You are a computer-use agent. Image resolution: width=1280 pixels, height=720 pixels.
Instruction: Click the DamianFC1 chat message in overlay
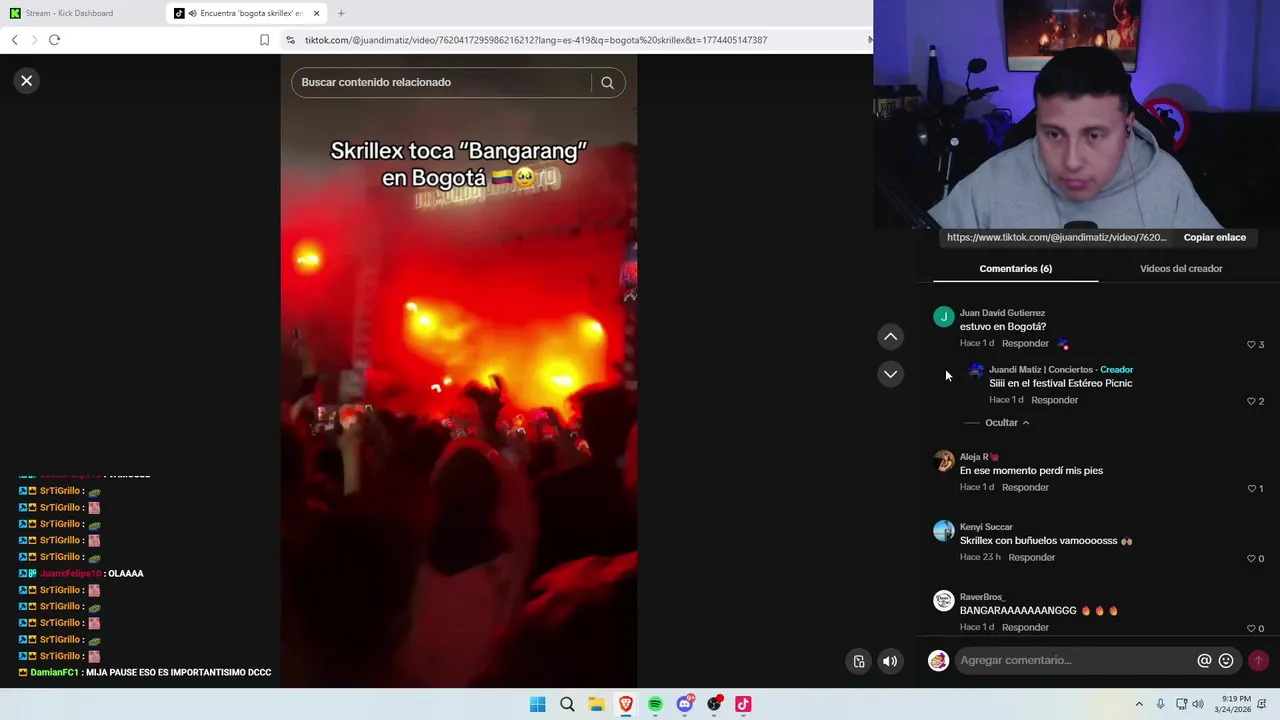145,673
